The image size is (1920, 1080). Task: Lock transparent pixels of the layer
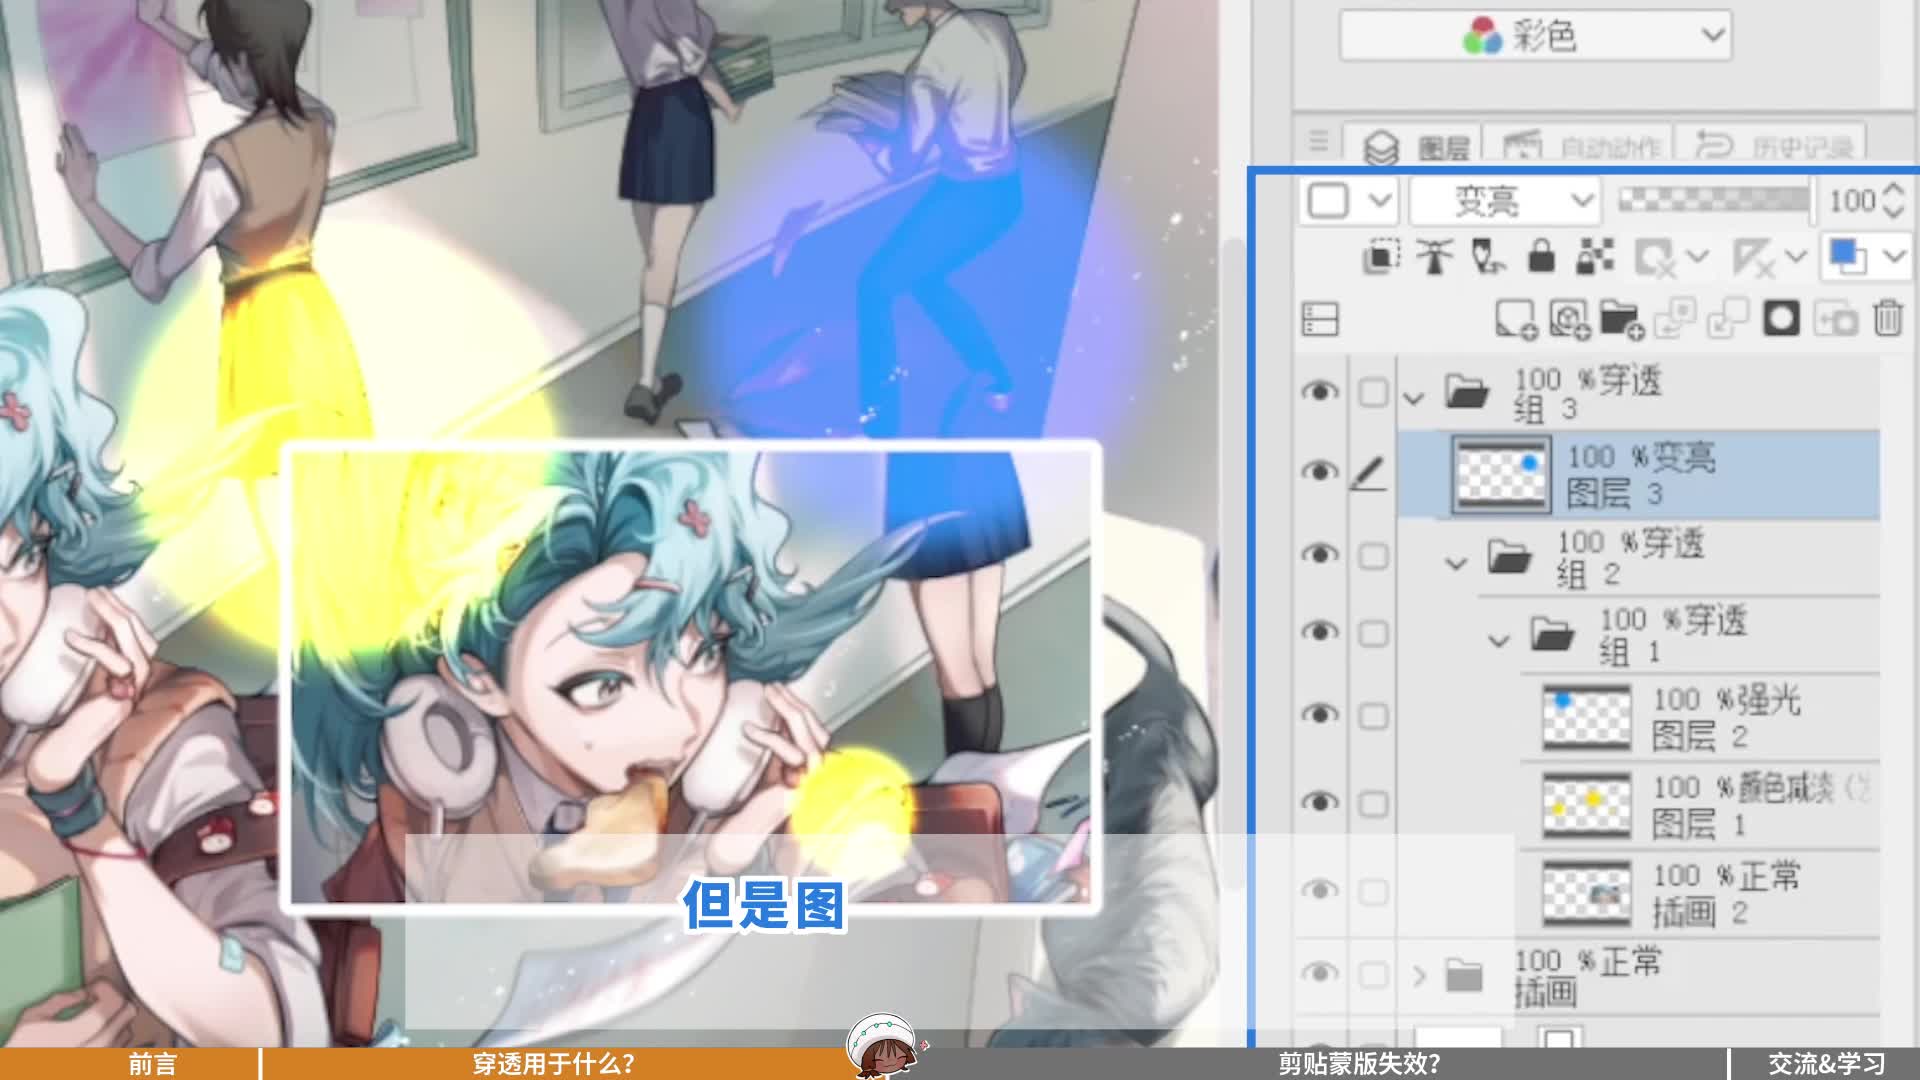(x=1594, y=258)
